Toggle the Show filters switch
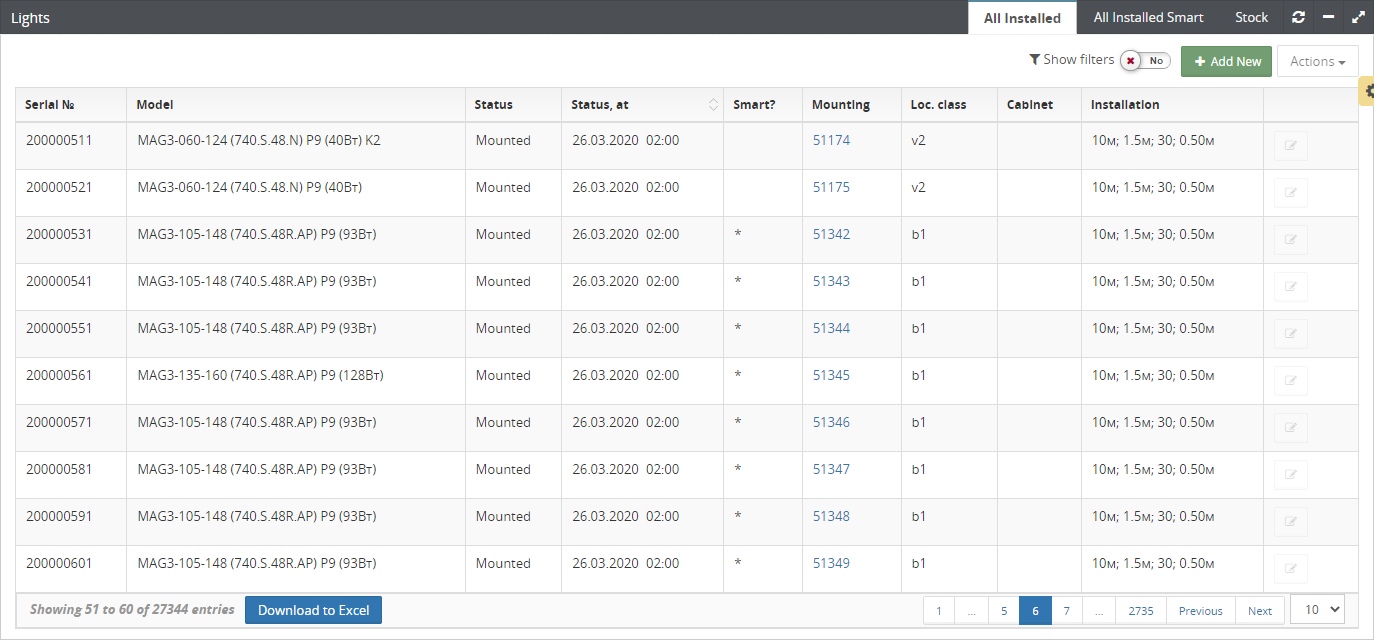This screenshot has height=640, width=1374. 1145,61
